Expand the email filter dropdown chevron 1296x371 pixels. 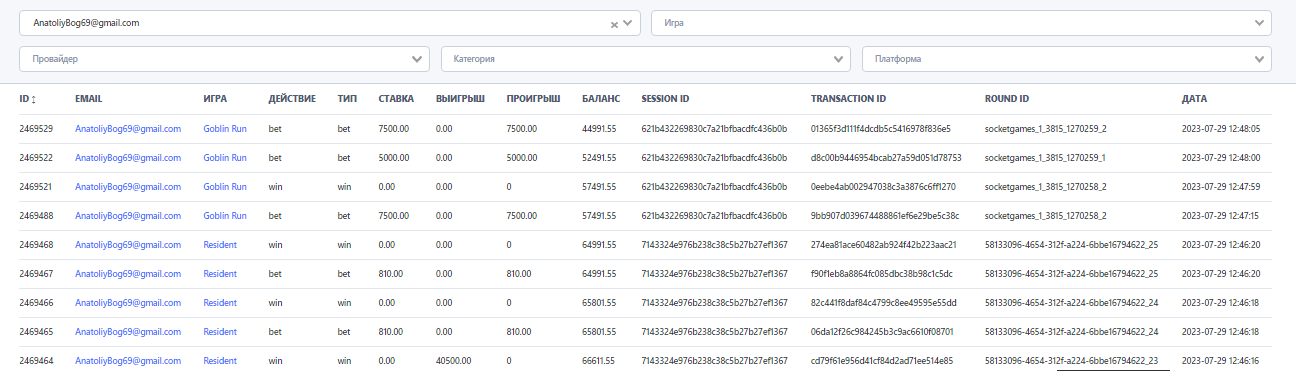coord(628,23)
